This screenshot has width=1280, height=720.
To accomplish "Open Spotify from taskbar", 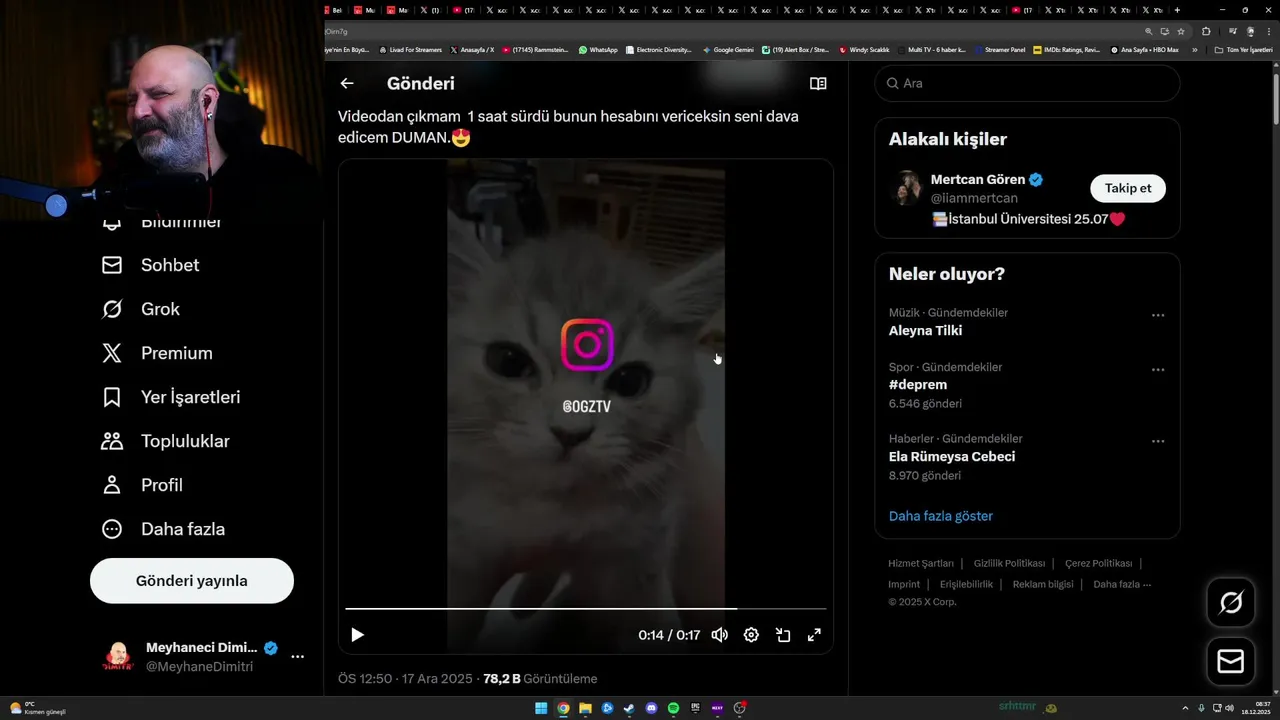I will coord(673,708).
